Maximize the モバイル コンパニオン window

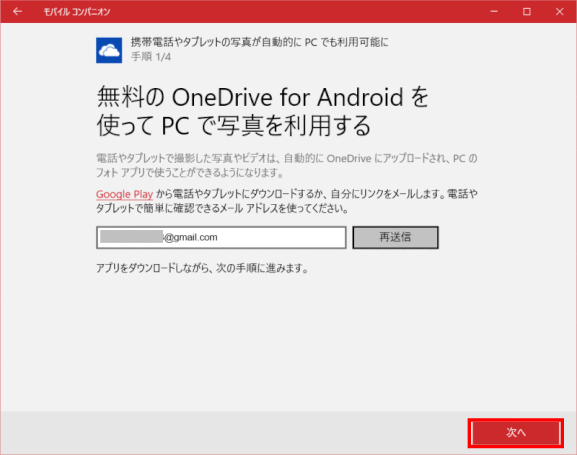pyautogui.click(x=527, y=12)
